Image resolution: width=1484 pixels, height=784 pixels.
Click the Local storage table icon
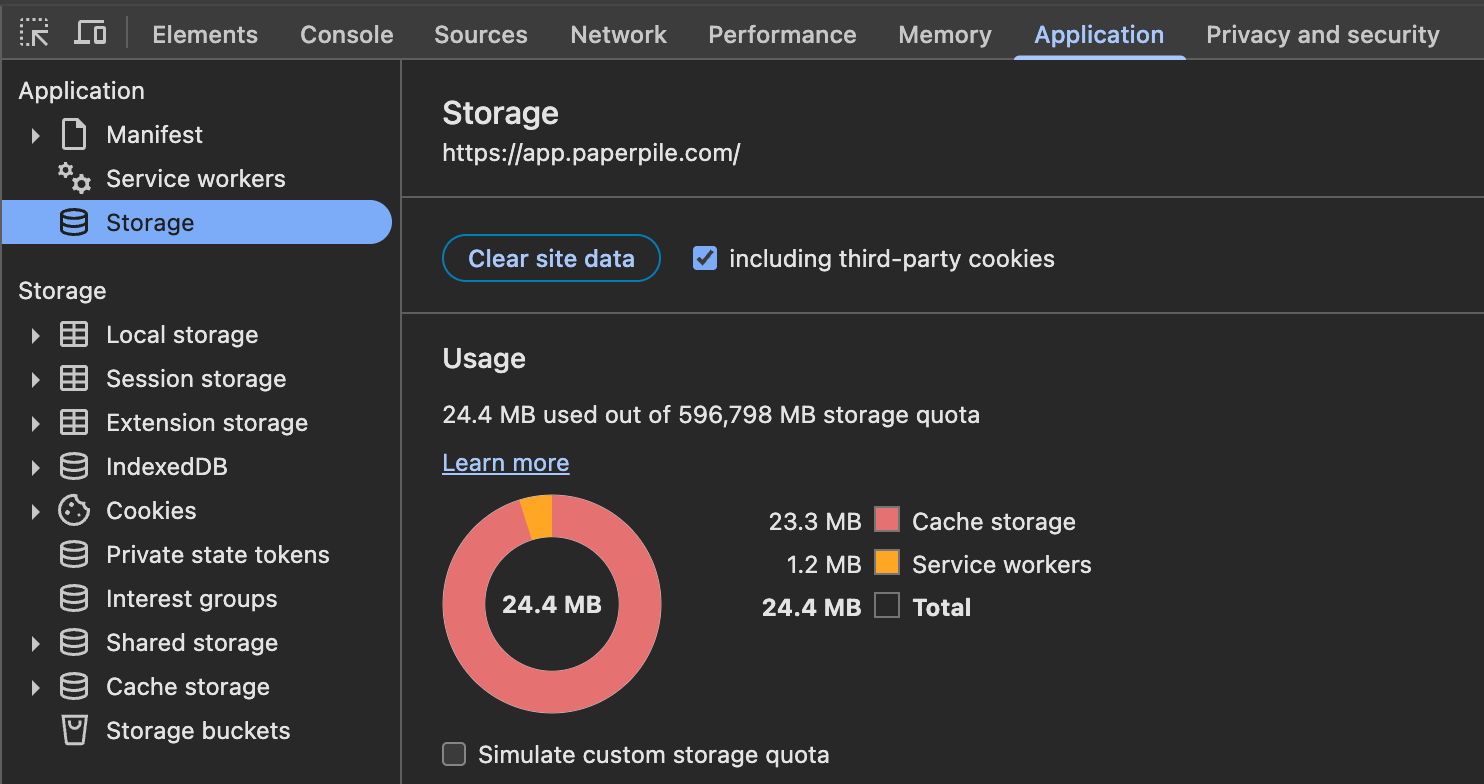(x=74, y=335)
